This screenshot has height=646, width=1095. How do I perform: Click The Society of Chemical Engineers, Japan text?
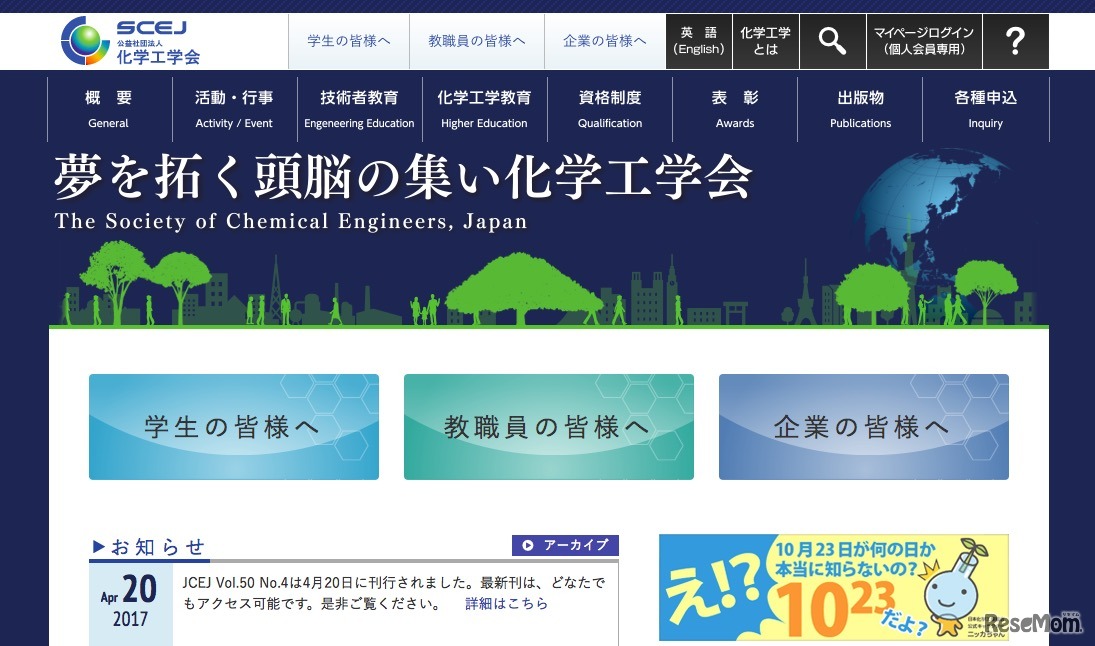[x=291, y=221]
